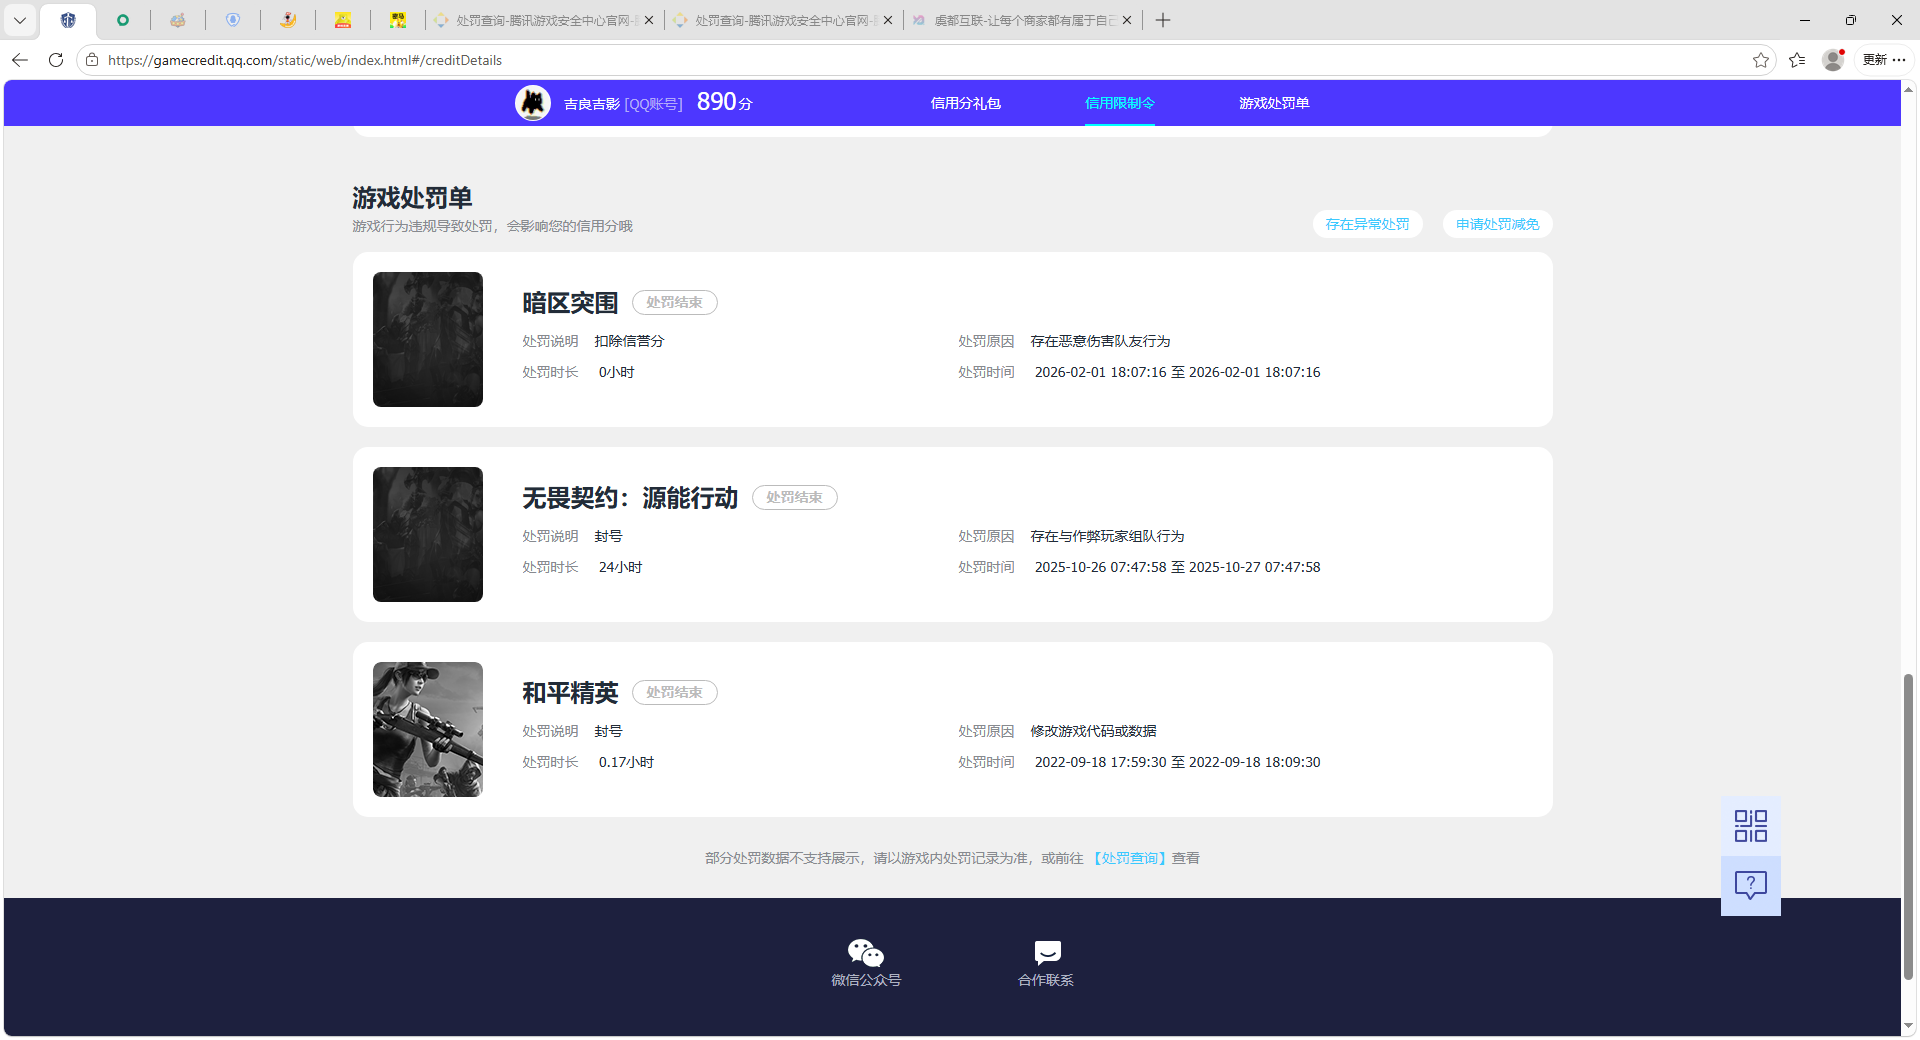Open the 和平精英 game thumbnail
Viewport: 1920px width, 1040px height.
coord(428,729)
